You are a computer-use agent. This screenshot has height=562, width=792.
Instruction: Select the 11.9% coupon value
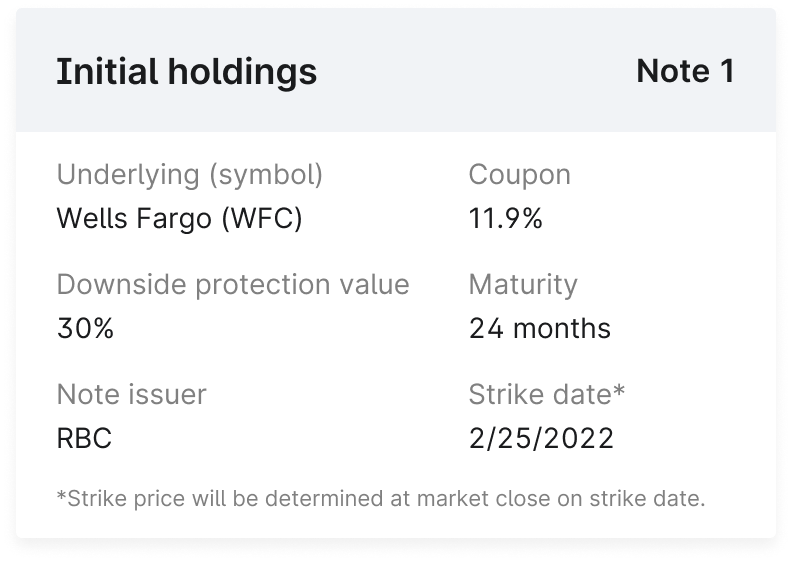click(505, 218)
